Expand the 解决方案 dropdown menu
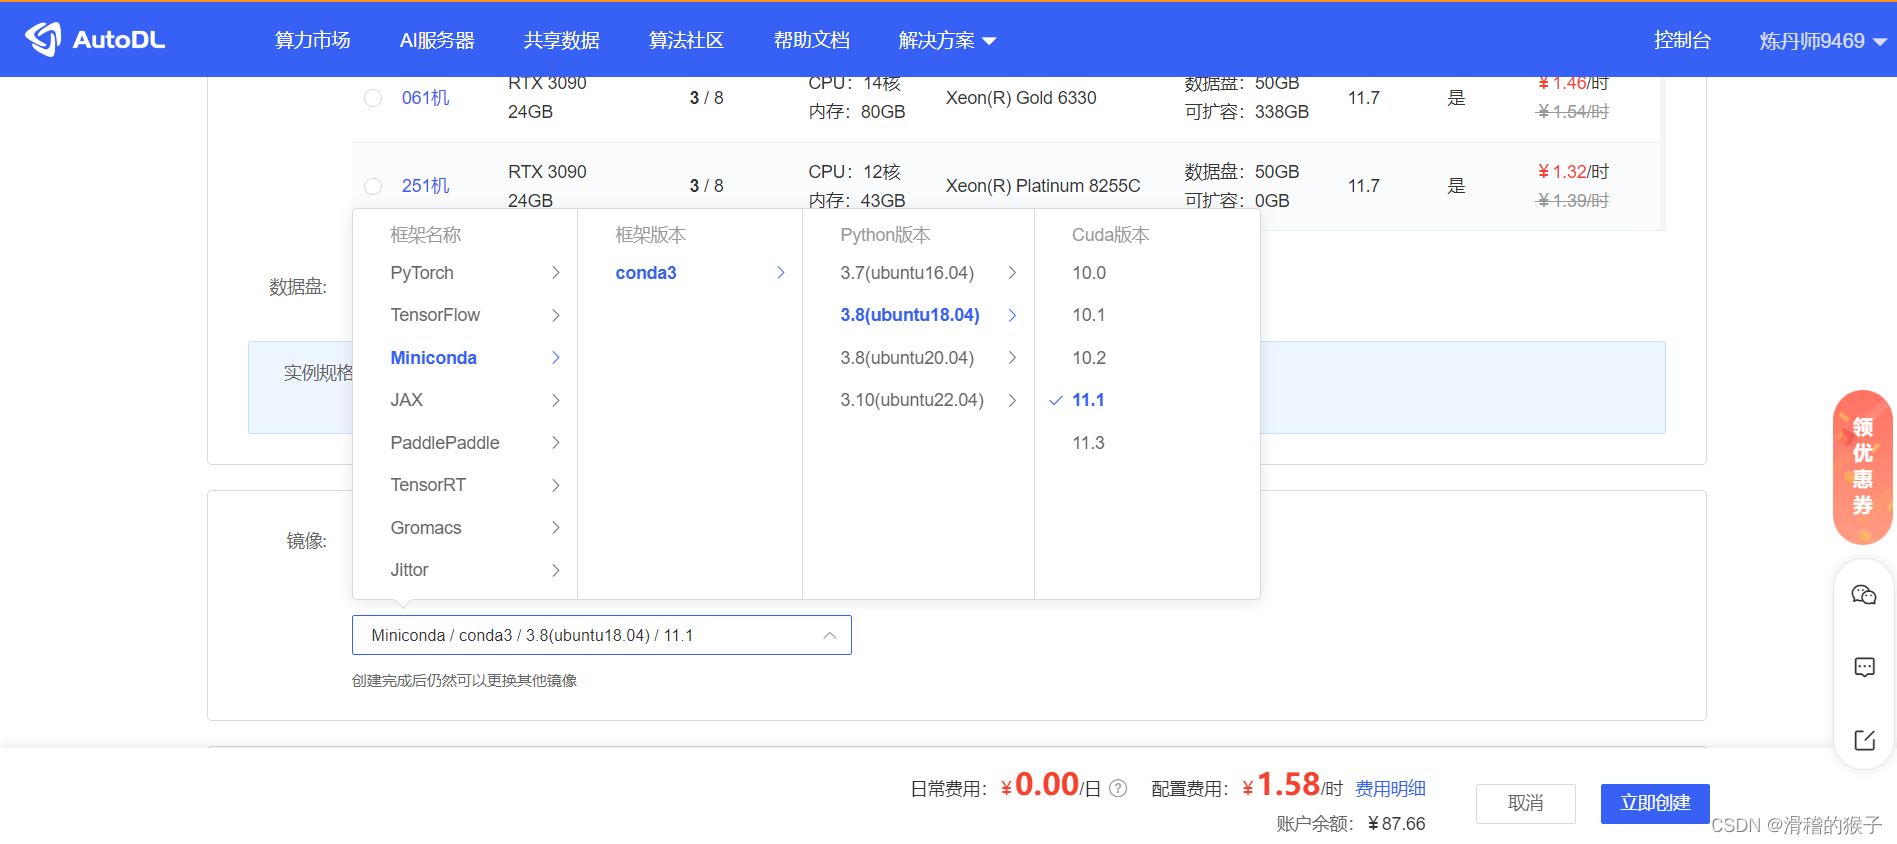Screen dimensions: 1897x844 pyautogui.click(x=947, y=40)
